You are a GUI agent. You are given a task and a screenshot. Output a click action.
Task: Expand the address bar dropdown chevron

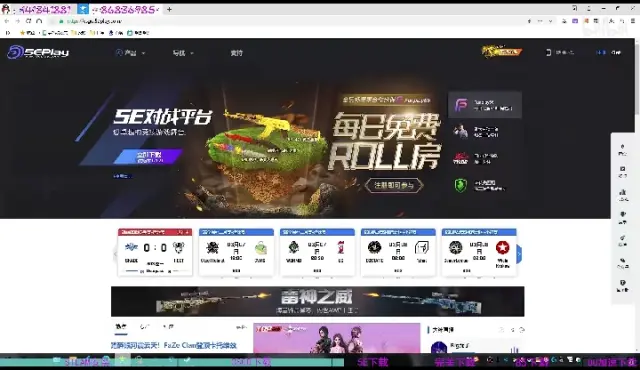(x=551, y=21)
